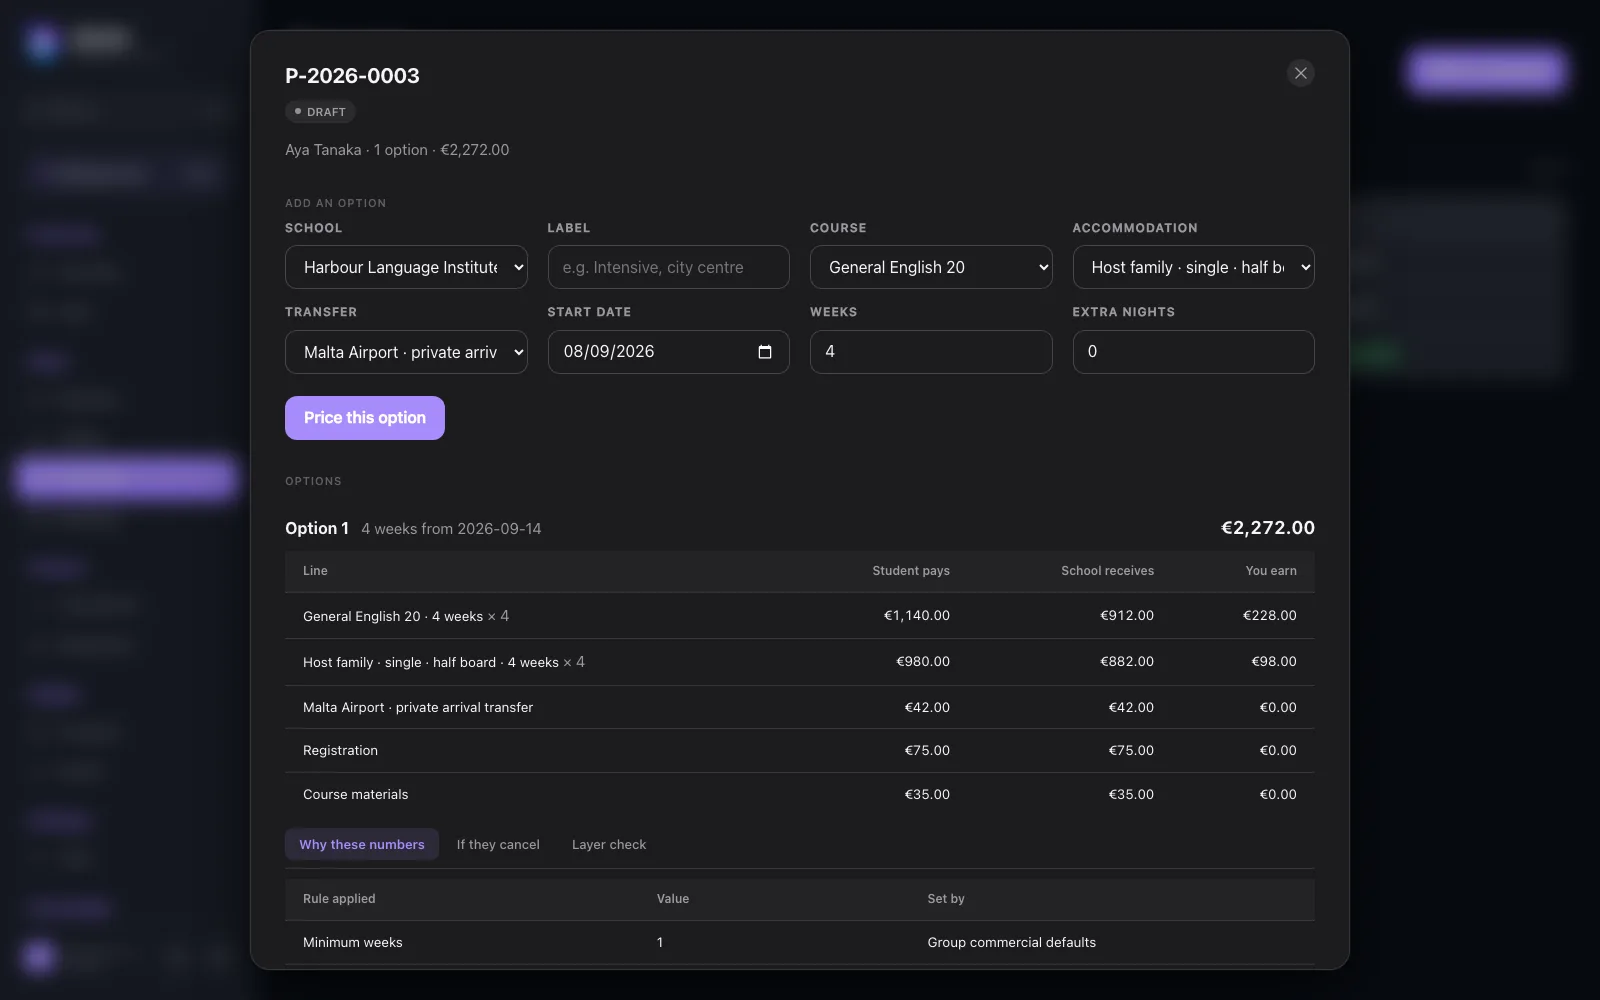Click the Aya Tanaka summary line
The image size is (1600, 1000).
(x=397, y=150)
